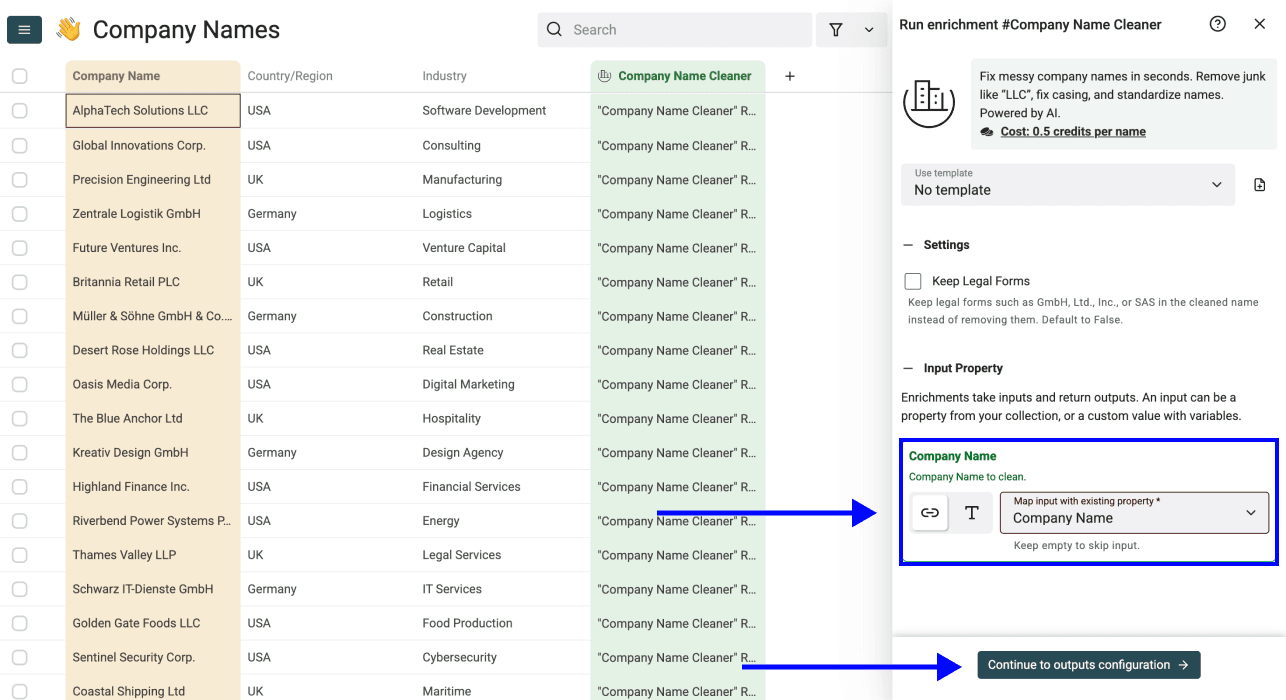The height and width of the screenshot is (700, 1286).
Task: Select the T custom value icon
Action: point(970,512)
